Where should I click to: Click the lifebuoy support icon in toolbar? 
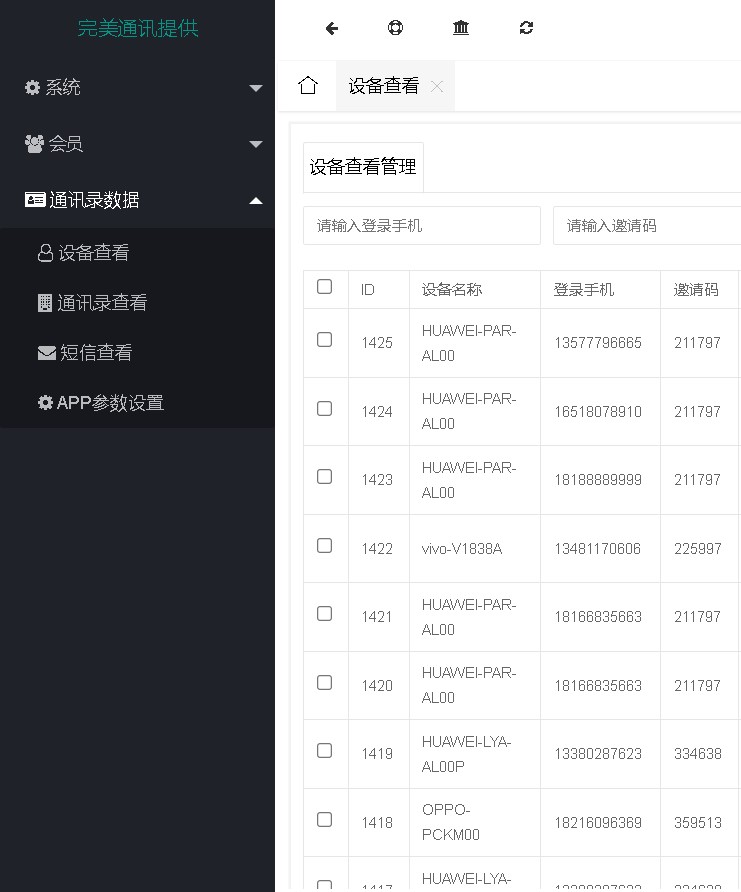tap(395, 27)
